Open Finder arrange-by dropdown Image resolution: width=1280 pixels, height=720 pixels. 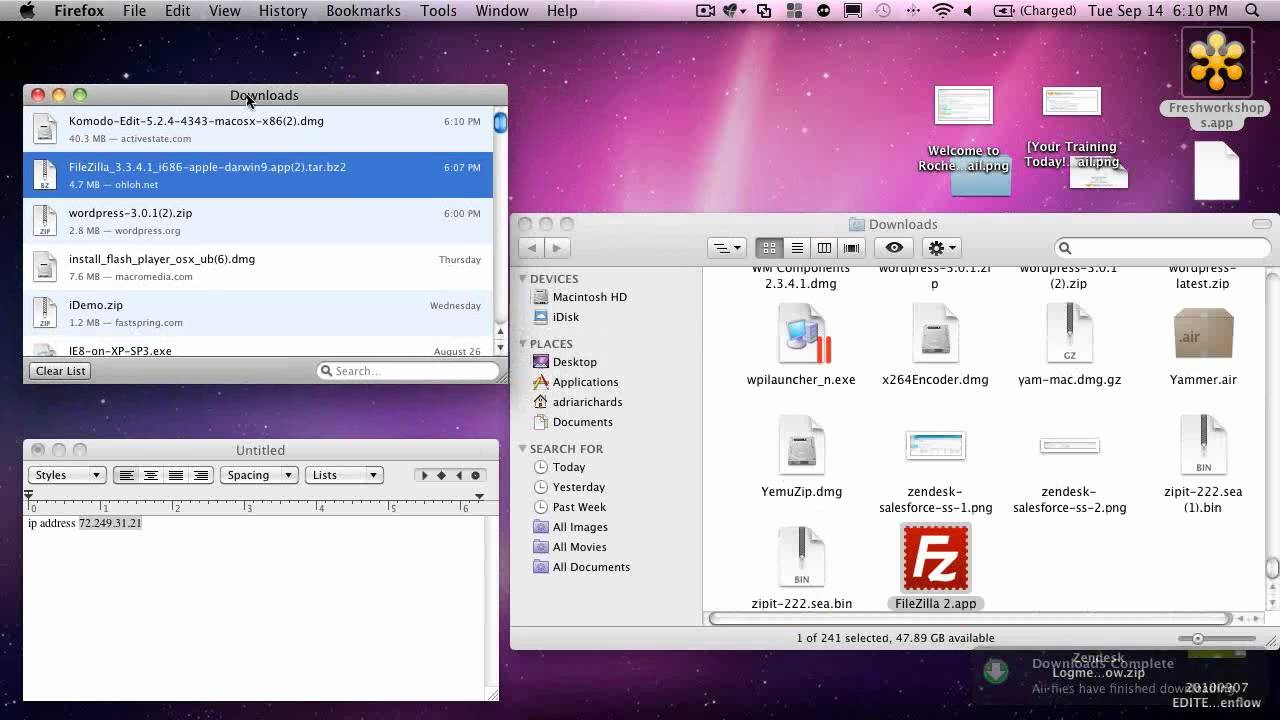[727, 247]
